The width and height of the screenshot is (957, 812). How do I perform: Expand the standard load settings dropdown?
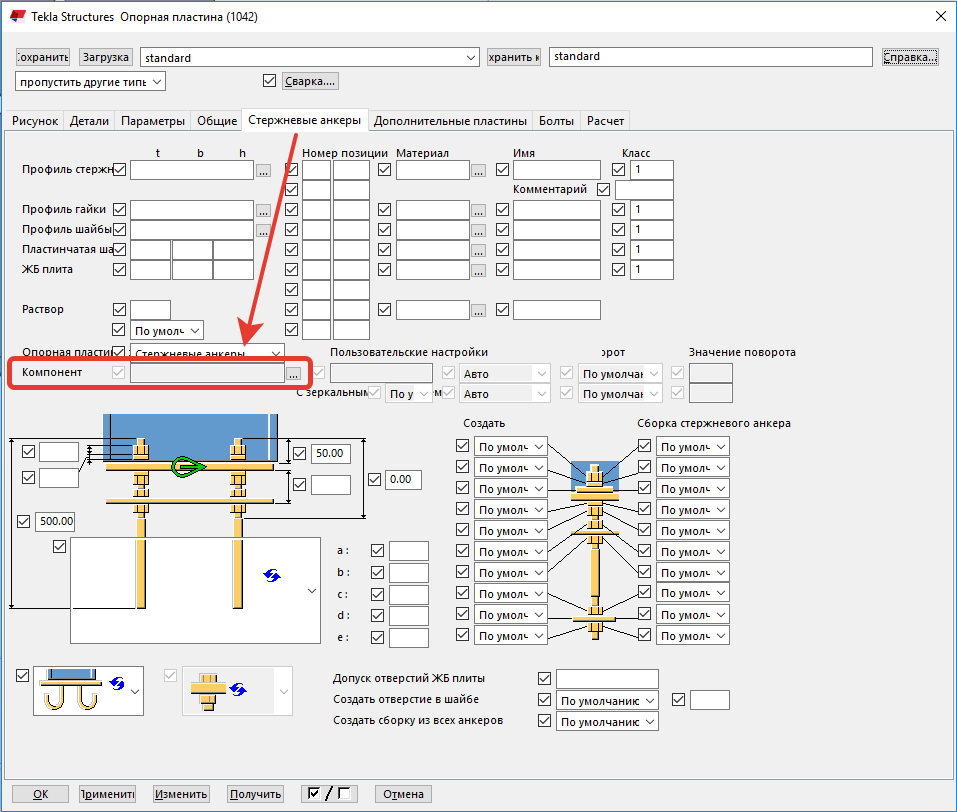point(472,58)
